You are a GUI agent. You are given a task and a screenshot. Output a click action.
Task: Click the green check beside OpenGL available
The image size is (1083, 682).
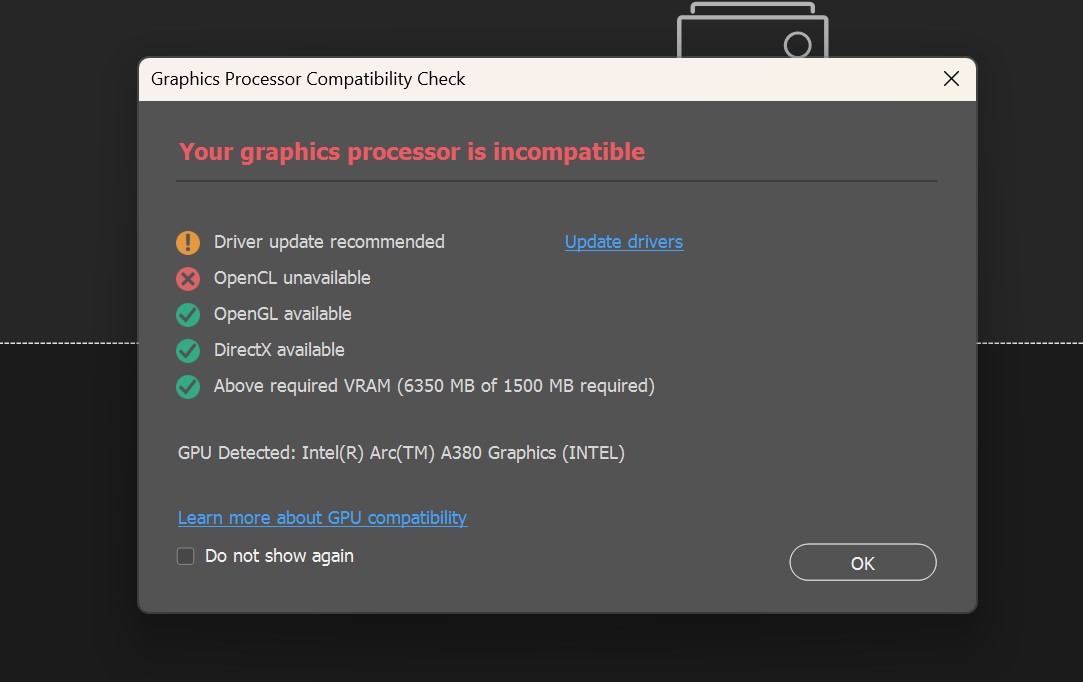pyautogui.click(x=188, y=314)
